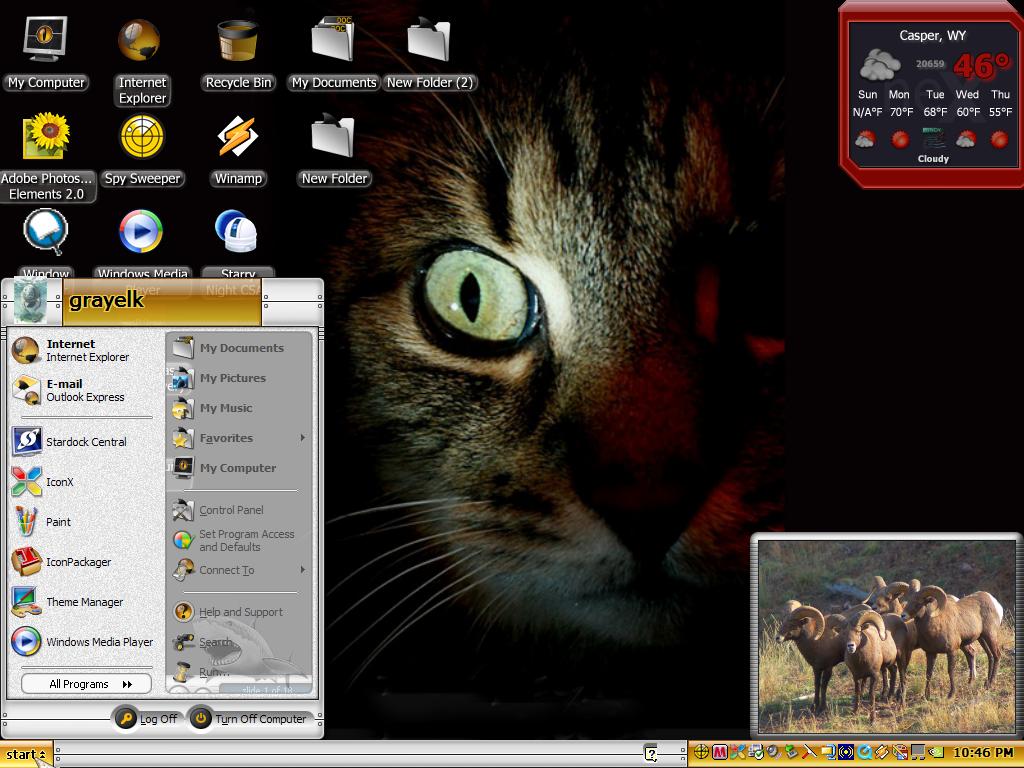Expand All Programs list
1024x768 pixels.
tap(87, 684)
